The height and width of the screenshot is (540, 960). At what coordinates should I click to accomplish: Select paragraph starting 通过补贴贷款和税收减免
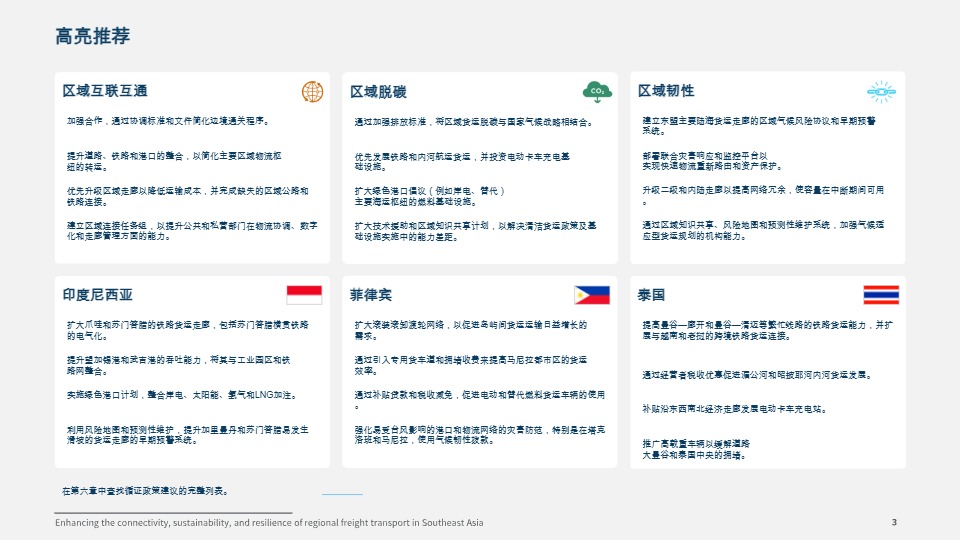click(x=479, y=400)
